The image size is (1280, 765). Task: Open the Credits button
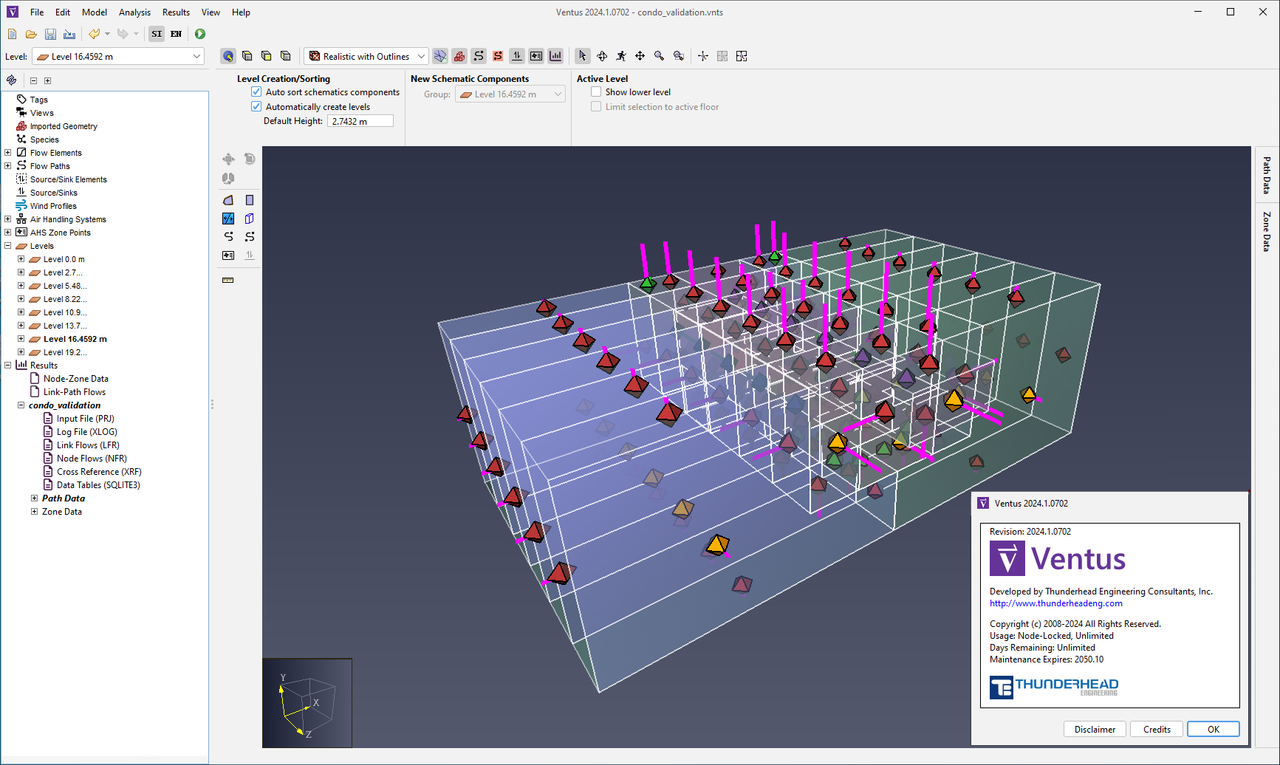point(1157,729)
